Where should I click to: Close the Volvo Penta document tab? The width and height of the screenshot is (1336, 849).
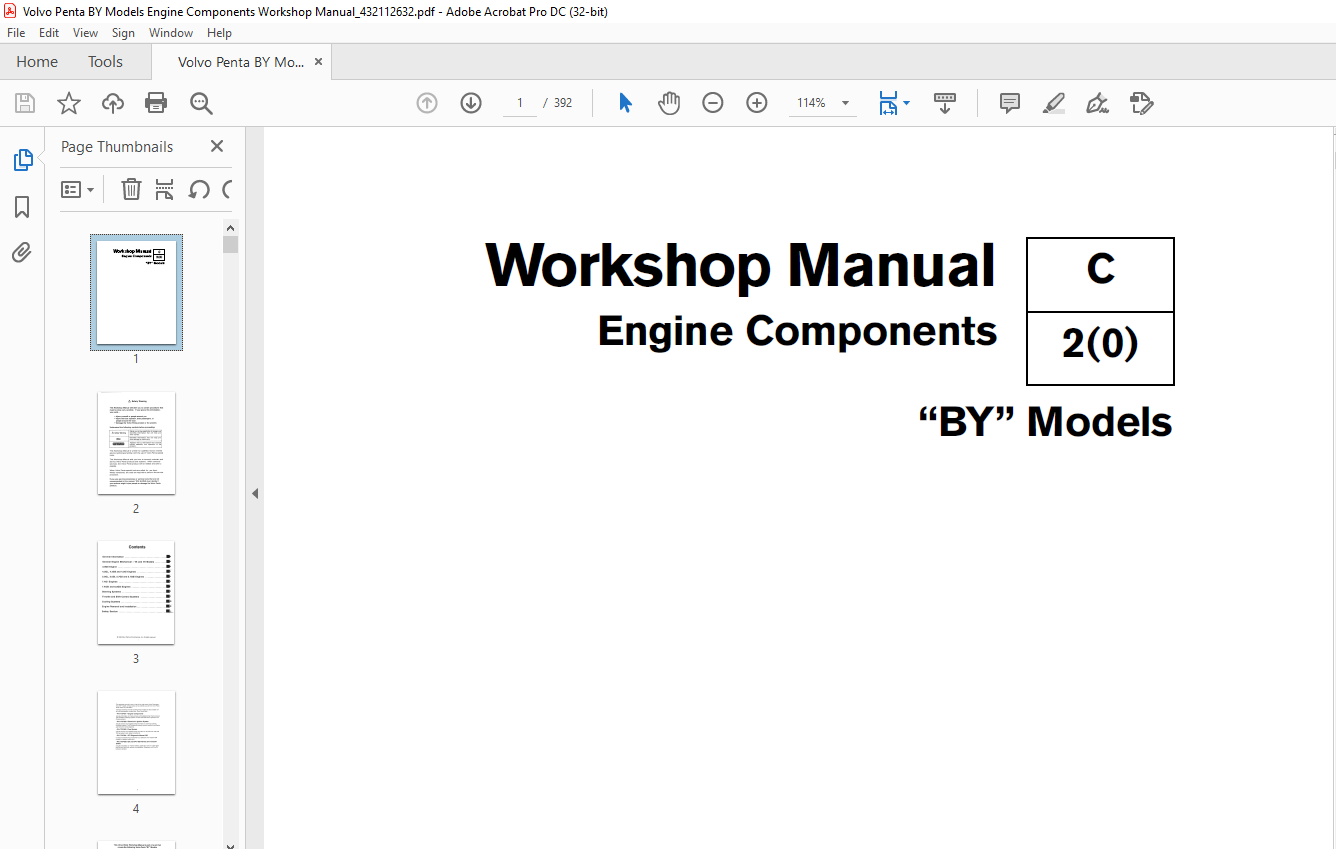point(319,62)
